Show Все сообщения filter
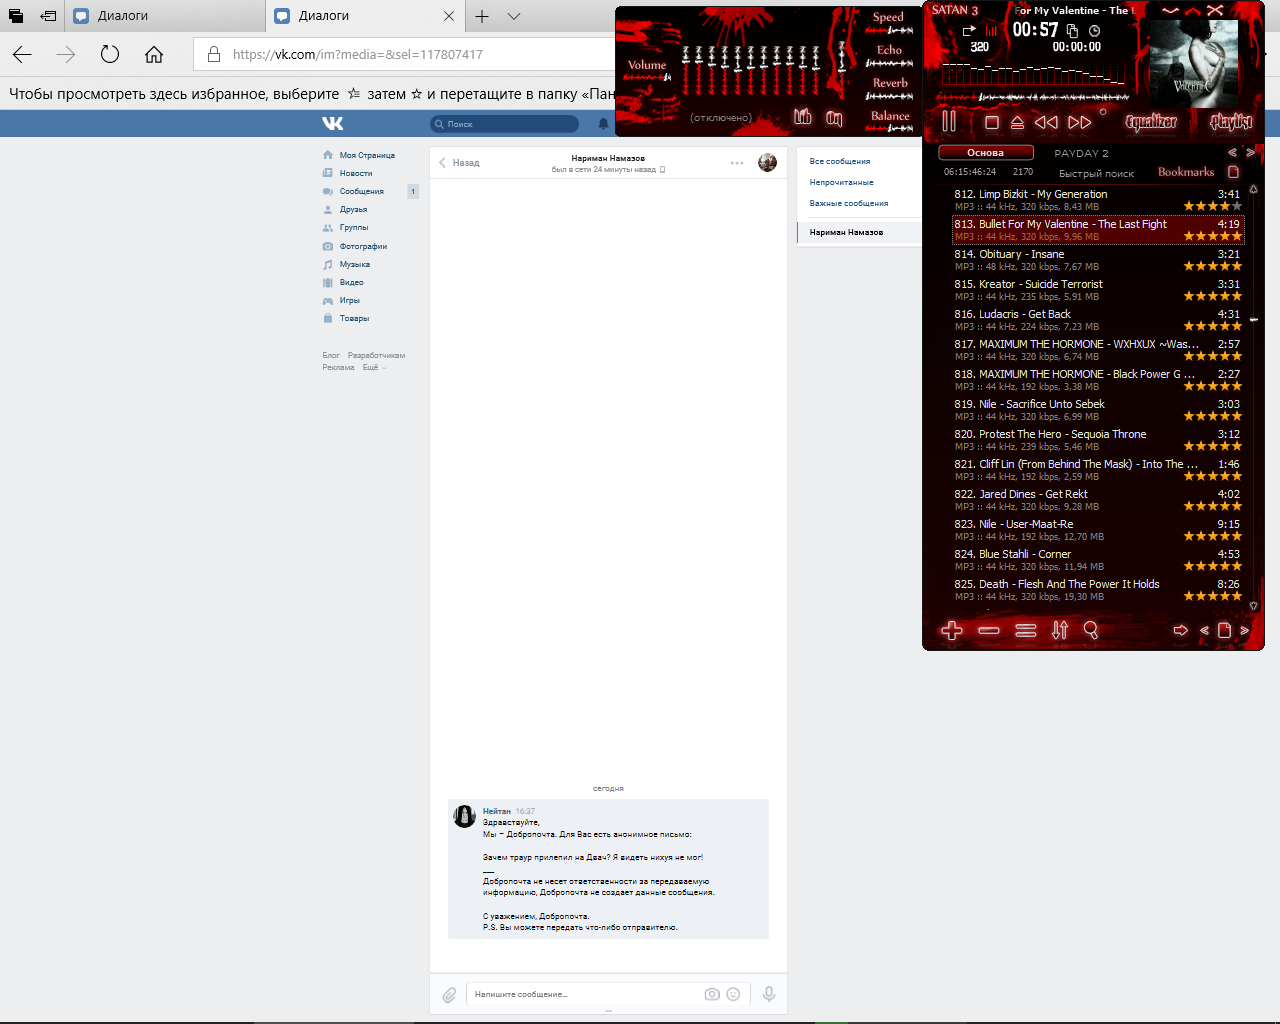 point(840,161)
